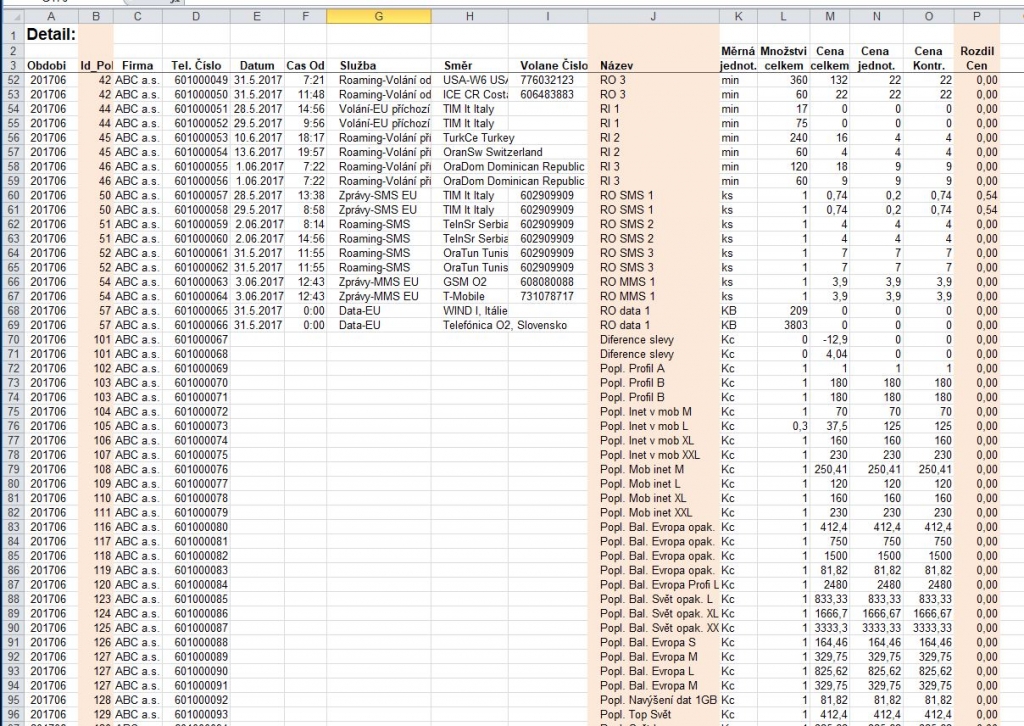Select column J header
The image size is (1024, 726).
(x=653, y=16)
